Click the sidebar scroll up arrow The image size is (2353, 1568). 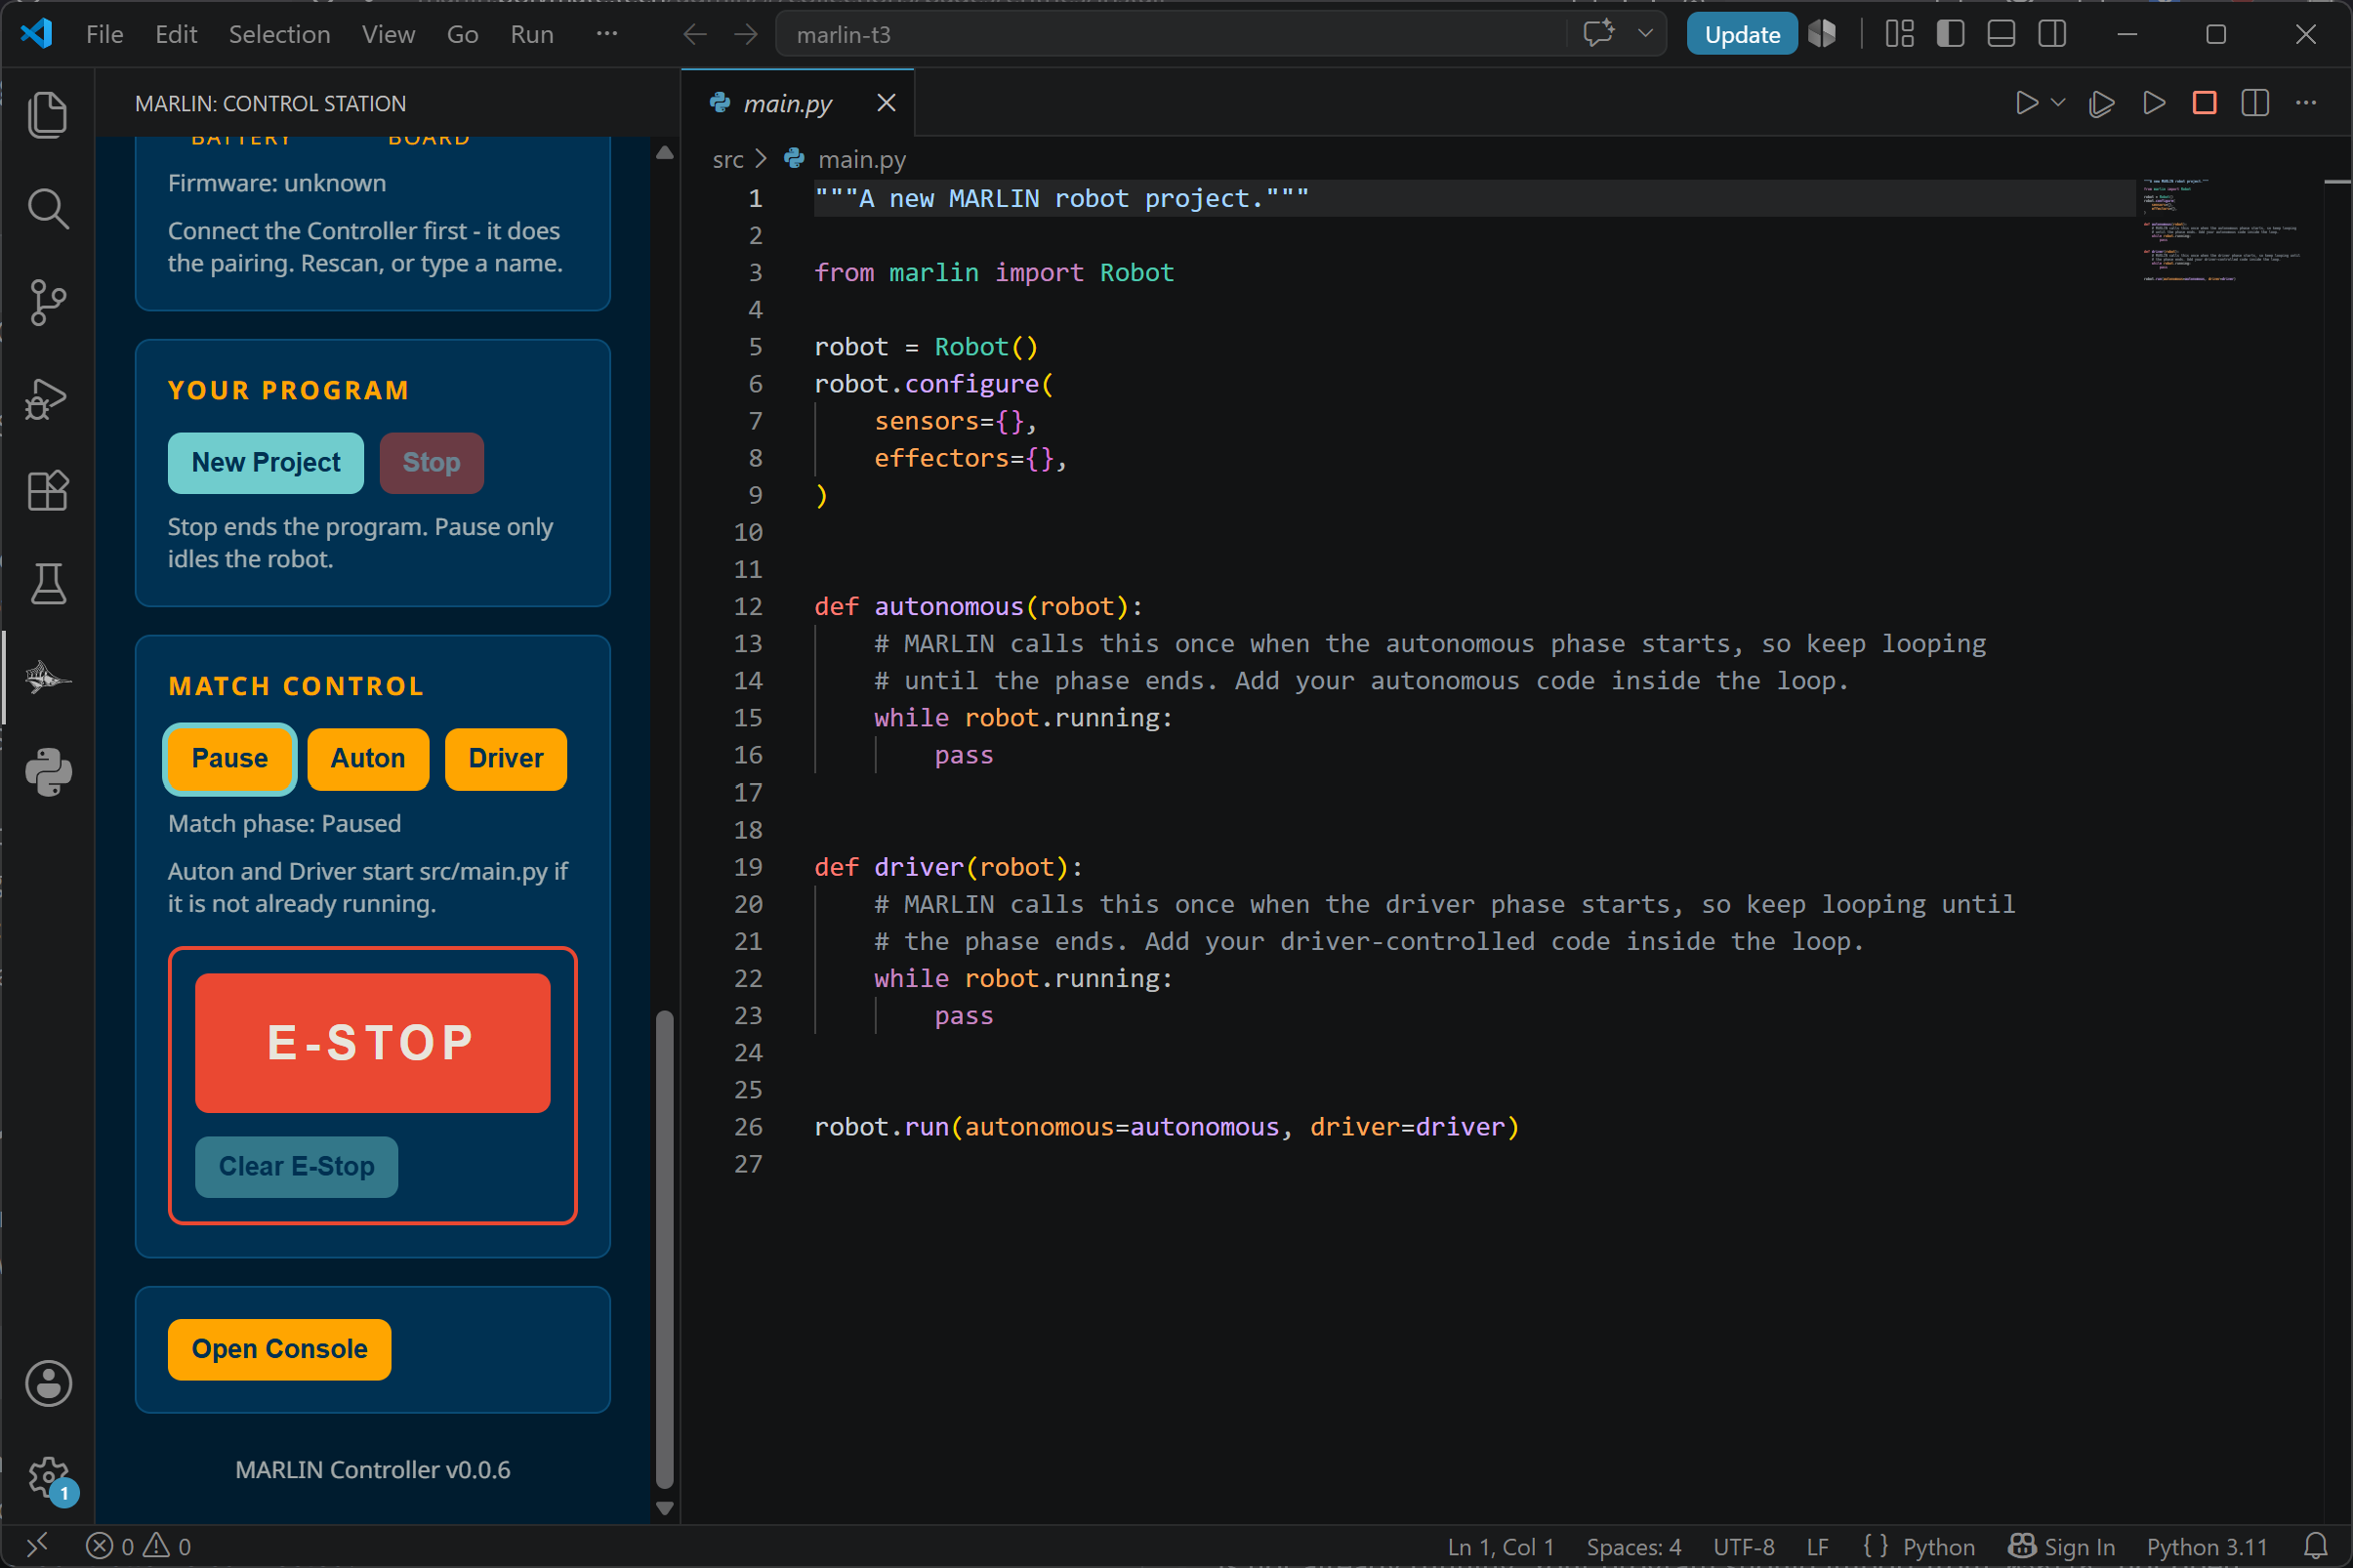[665, 153]
